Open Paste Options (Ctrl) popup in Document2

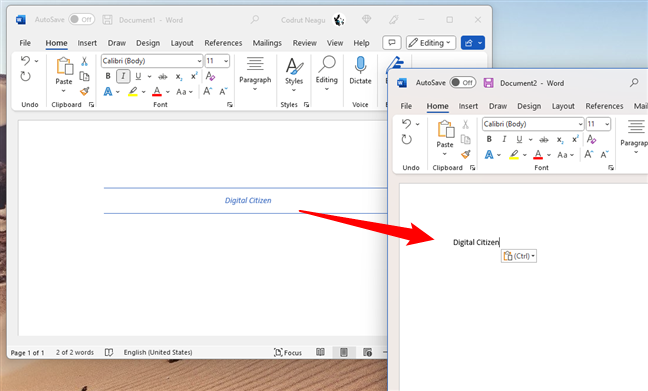click(x=519, y=256)
